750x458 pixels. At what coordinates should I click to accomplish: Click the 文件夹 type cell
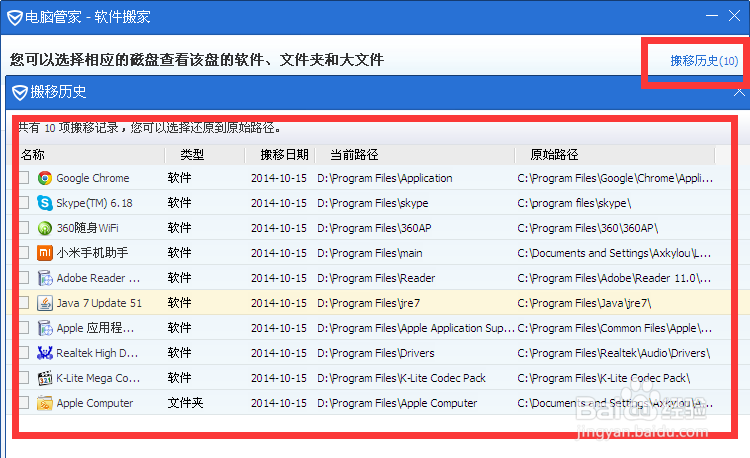pos(186,403)
